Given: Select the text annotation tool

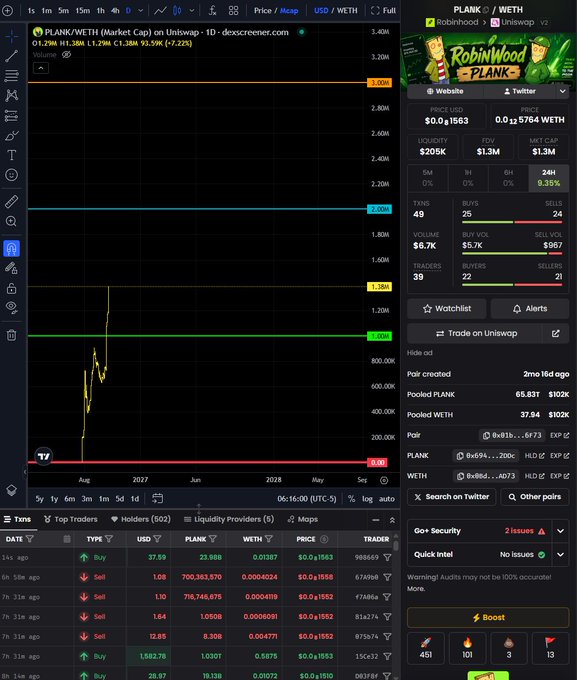Looking at the screenshot, I should pos(12,155).
